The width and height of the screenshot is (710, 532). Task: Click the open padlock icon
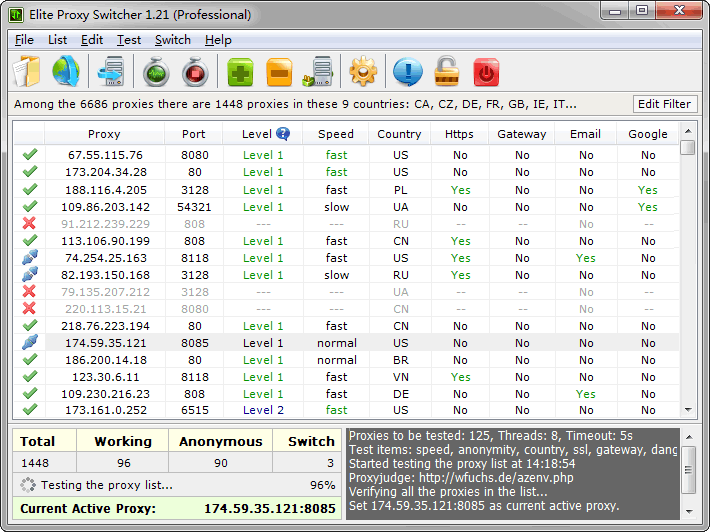tap(446, 71)
